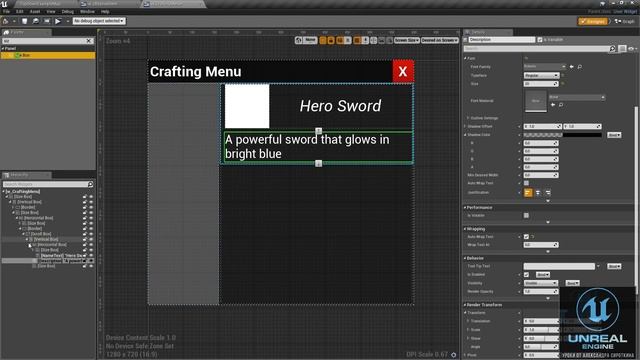Click the Font Family browse magnifier icon
The width and height of the screenshot is (640, 360).
(x=580, y=67)
